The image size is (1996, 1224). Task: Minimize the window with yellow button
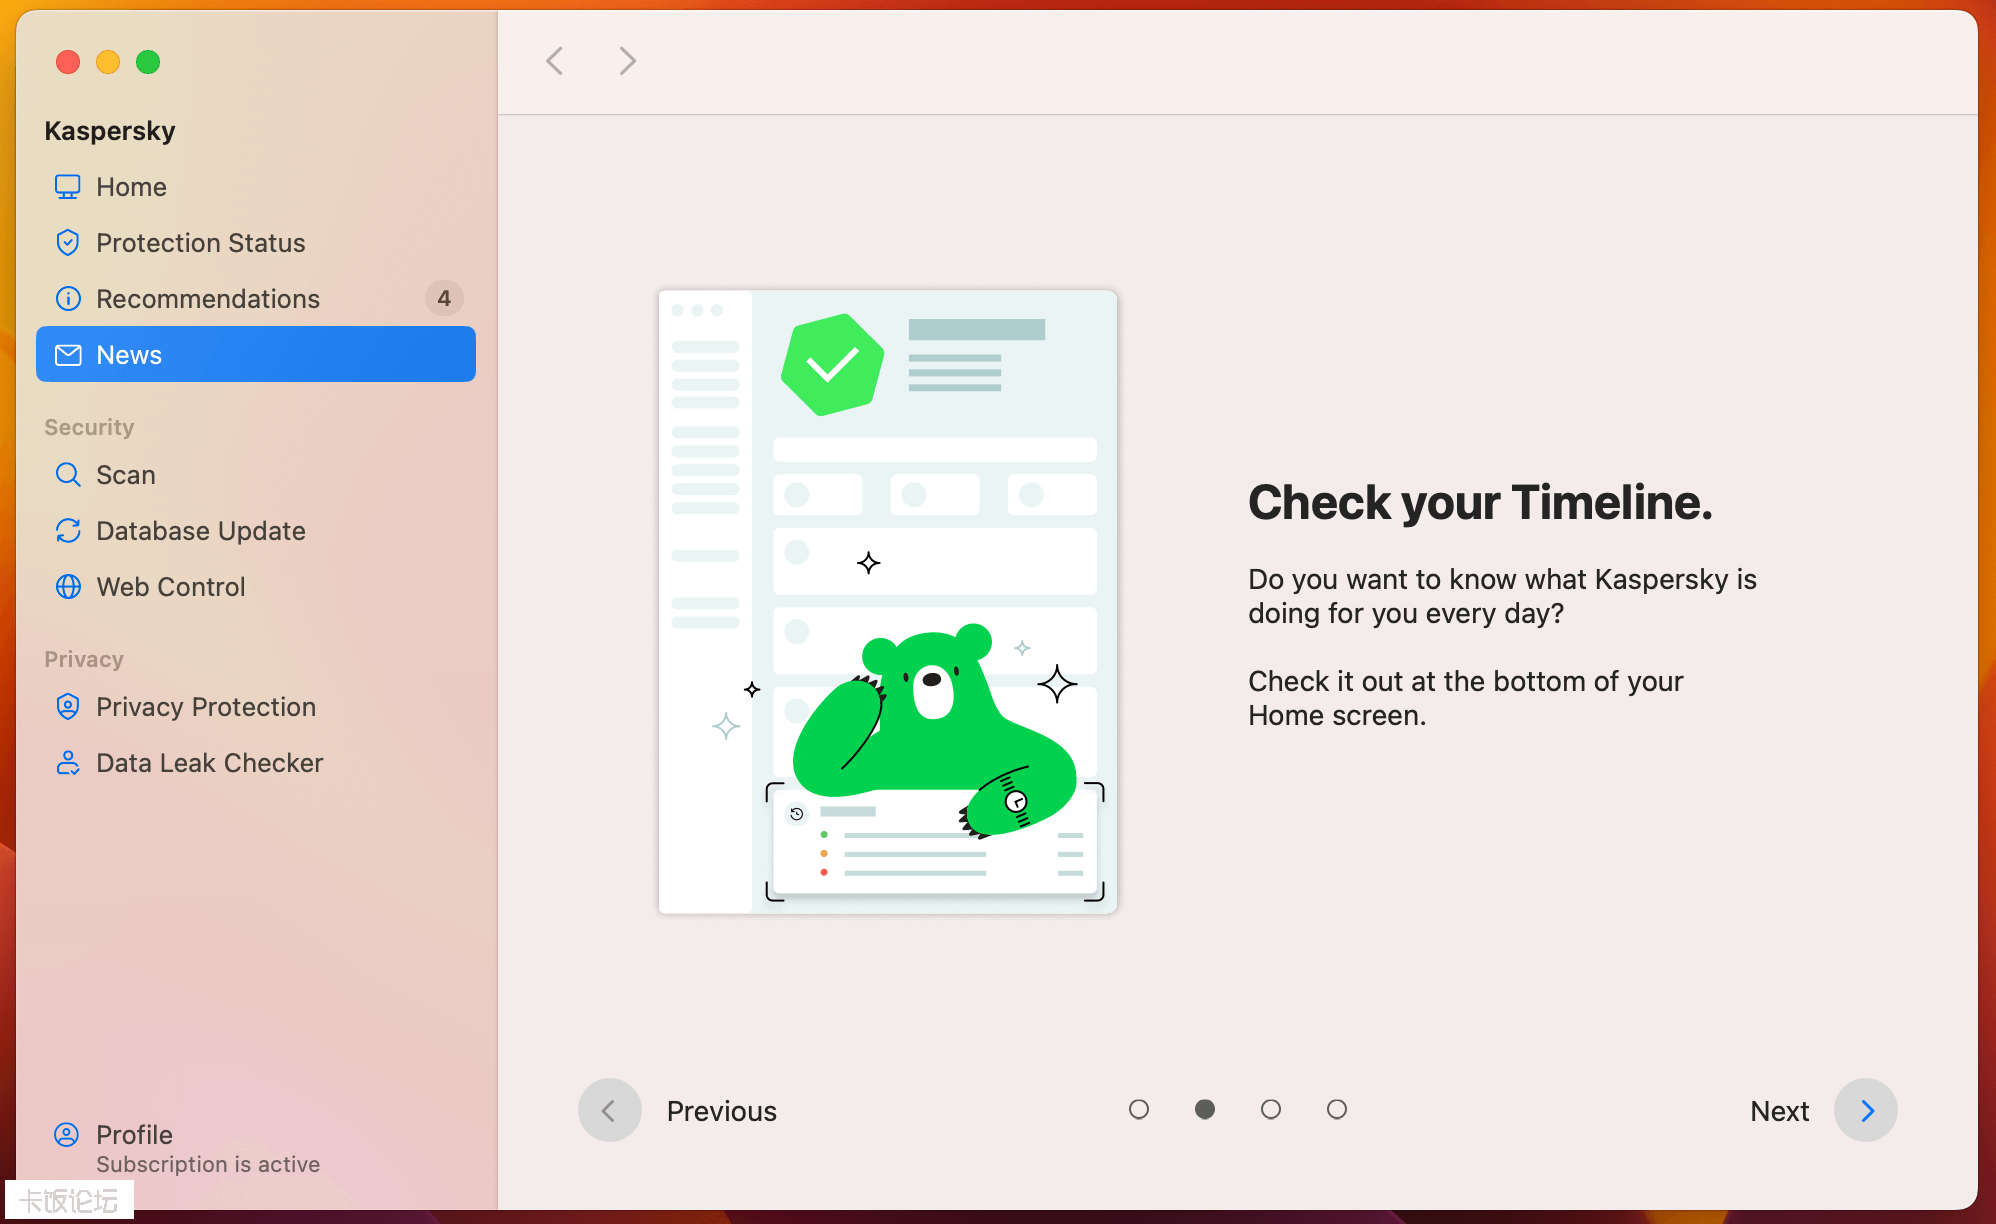(108, 62)
